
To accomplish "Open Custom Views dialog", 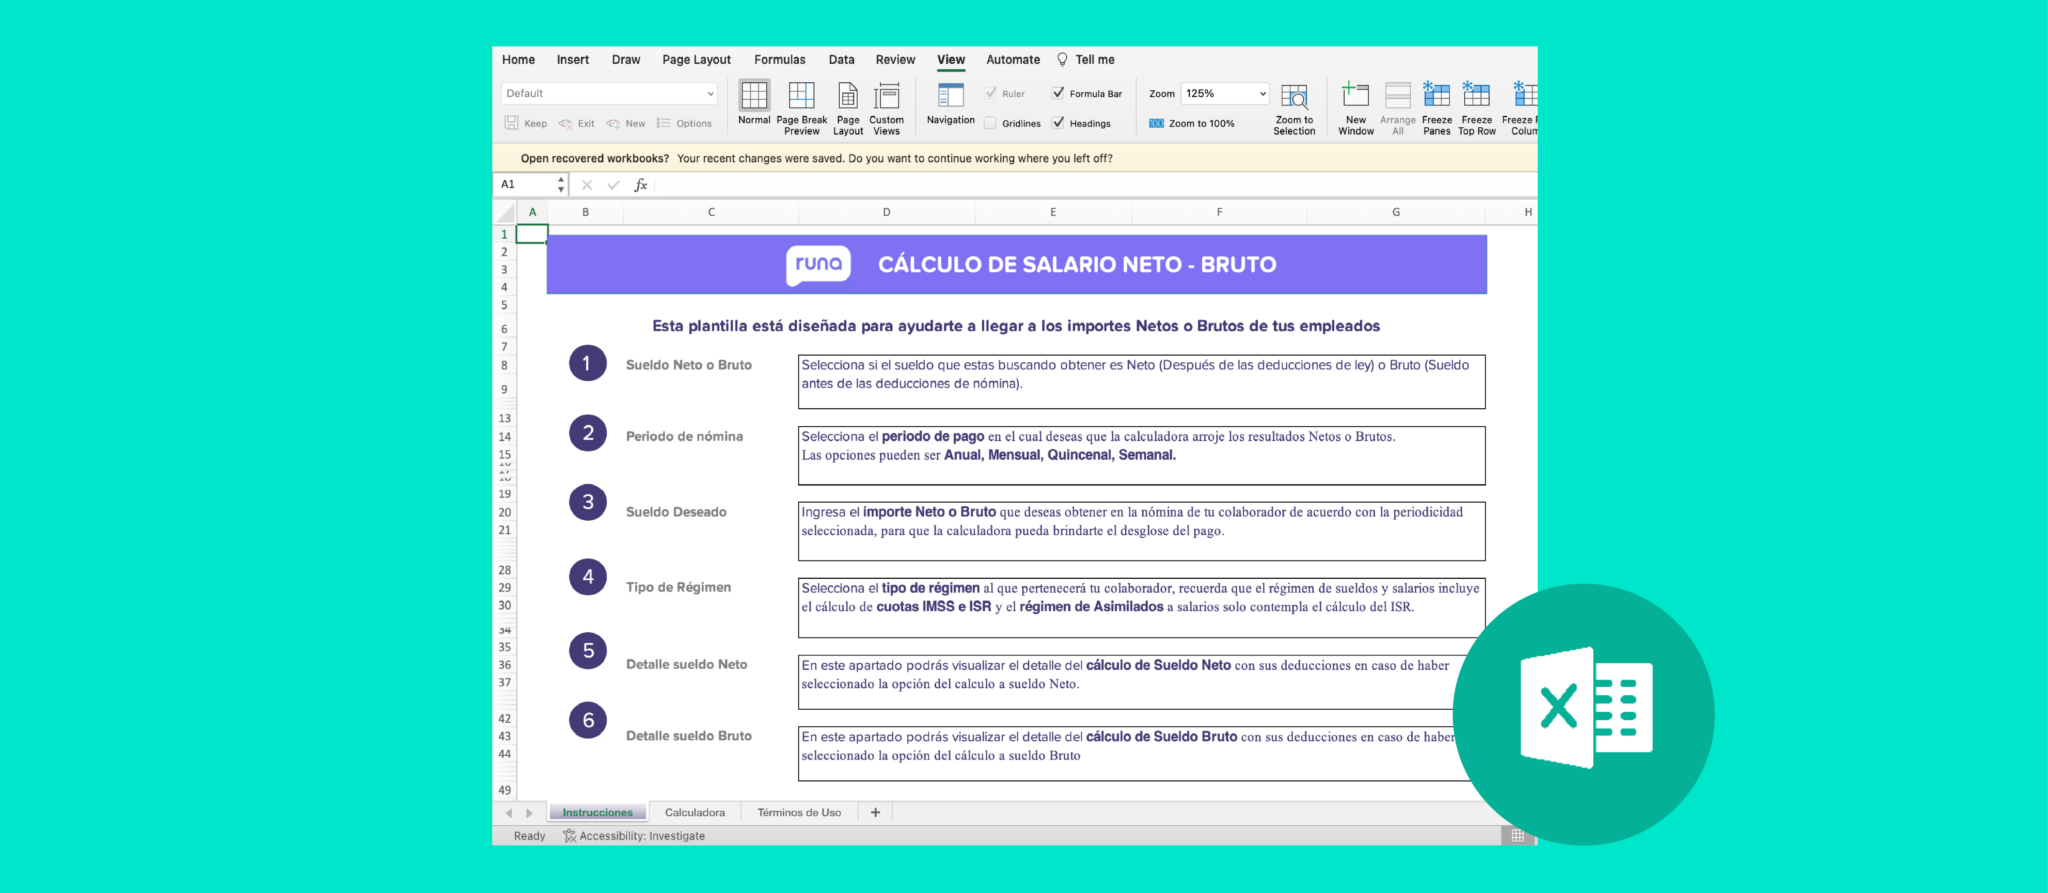I will [886, 96].
